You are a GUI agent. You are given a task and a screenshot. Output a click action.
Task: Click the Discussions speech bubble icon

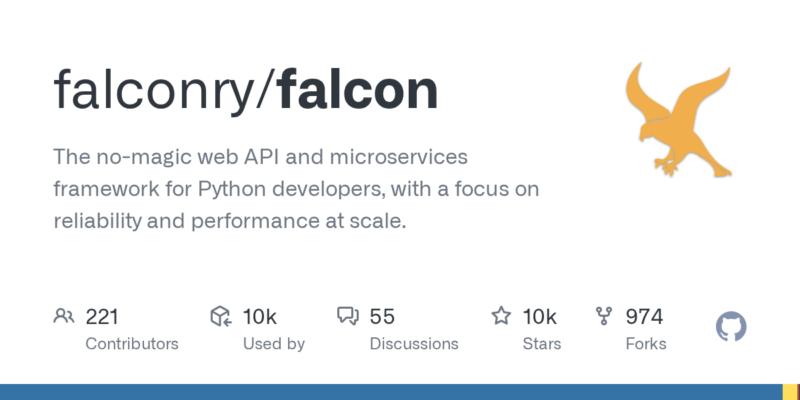tap(348, 317)
